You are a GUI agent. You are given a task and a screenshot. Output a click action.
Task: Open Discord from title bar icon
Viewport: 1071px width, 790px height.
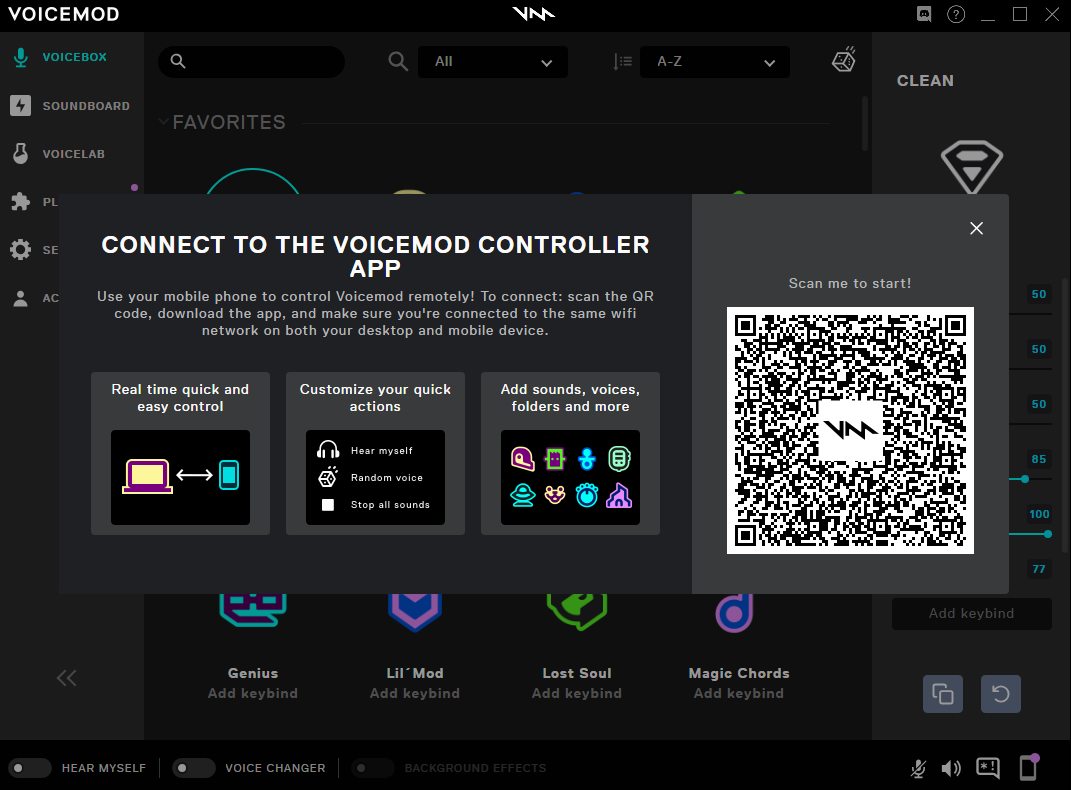tap(923, 14)
